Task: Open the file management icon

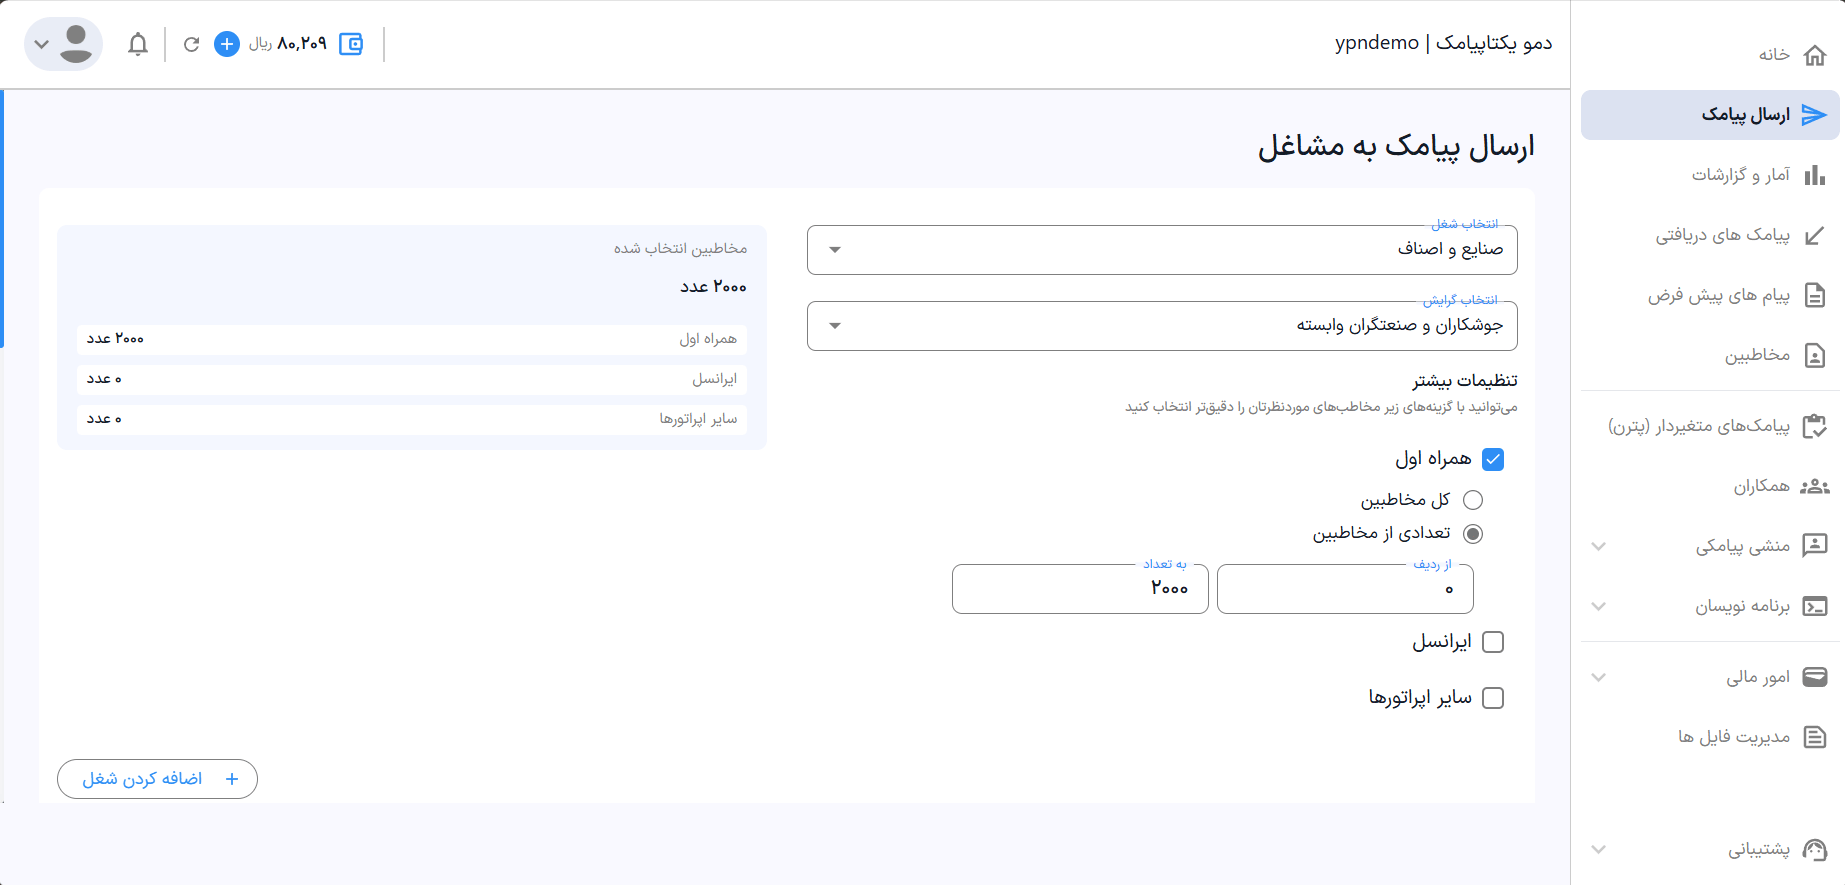Action: click(x=1814, y=737)
